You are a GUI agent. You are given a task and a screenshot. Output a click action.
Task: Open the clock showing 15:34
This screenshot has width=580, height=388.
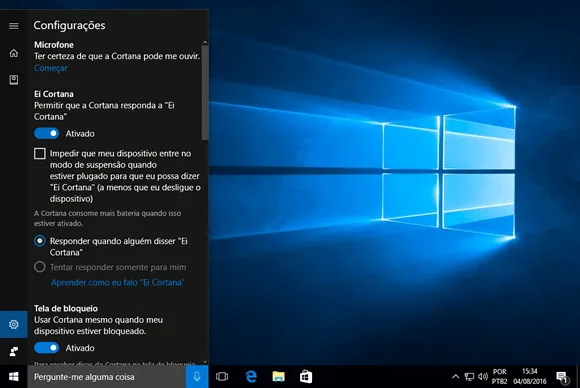click(530, 376)
